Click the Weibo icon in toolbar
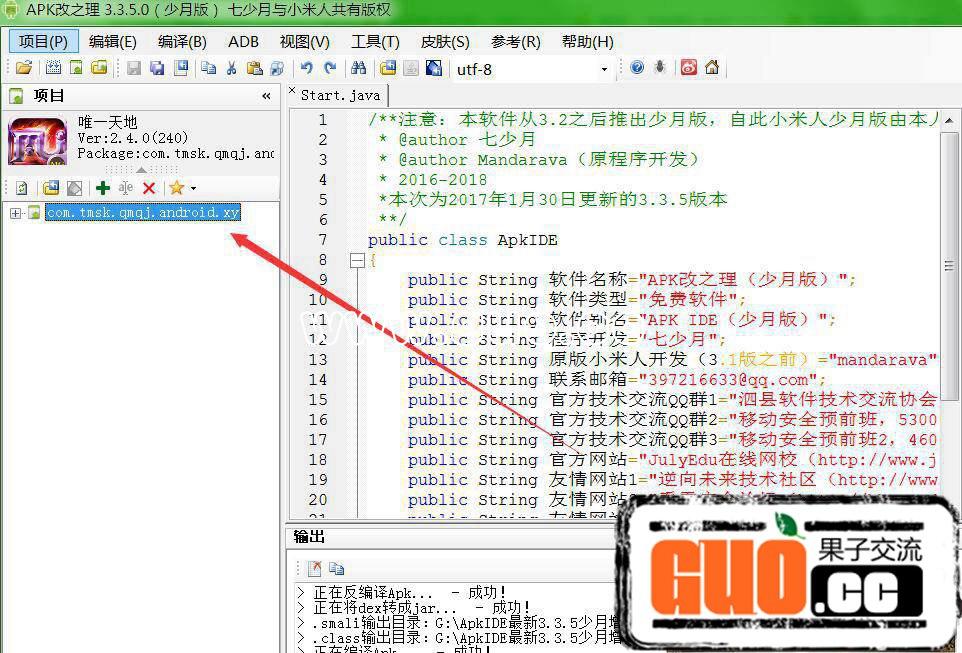962x653 pixels. click(x=688, y=68)
